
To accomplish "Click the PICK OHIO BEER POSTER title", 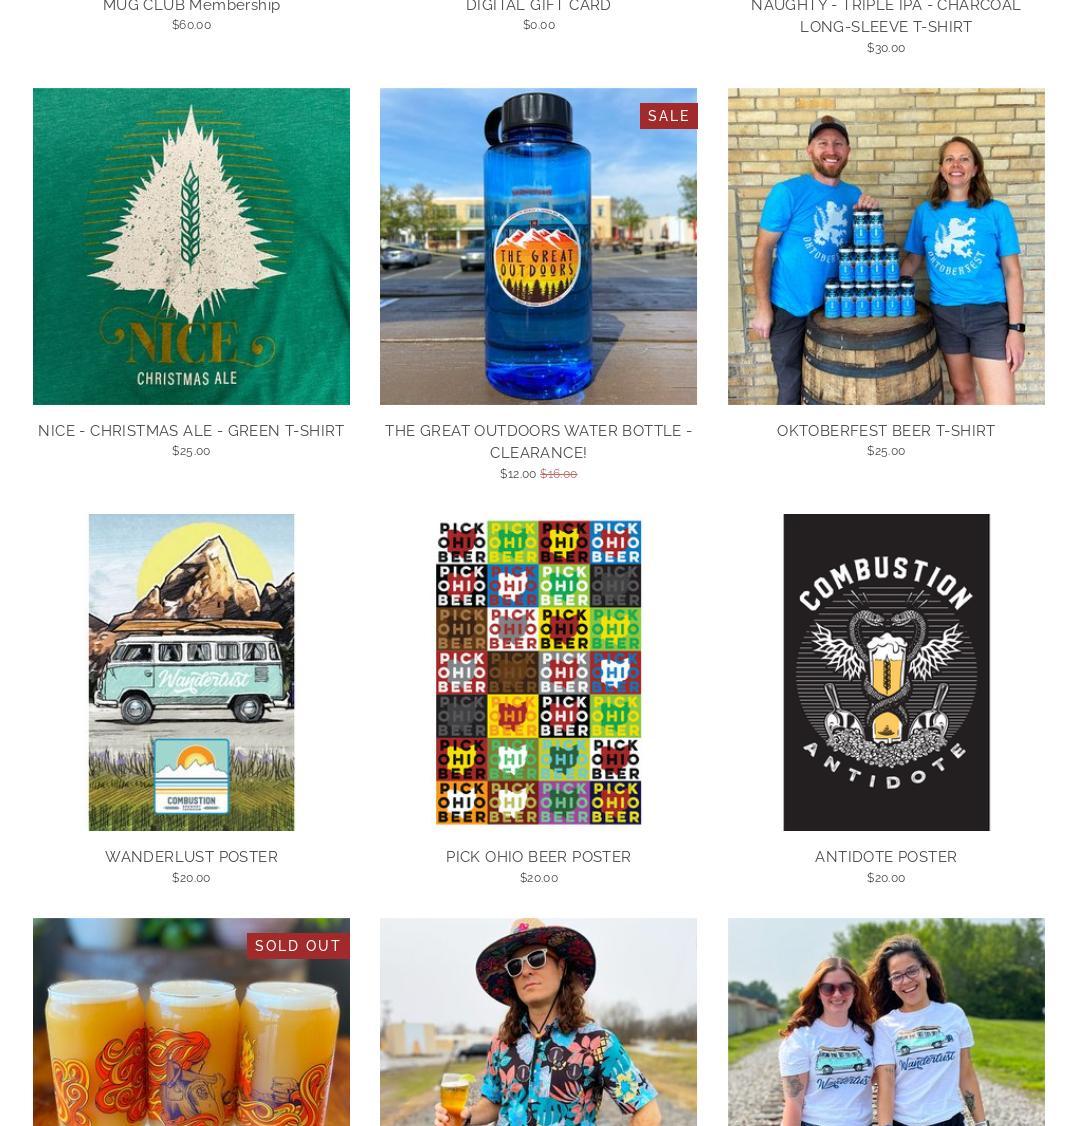I will click(538, 857).
